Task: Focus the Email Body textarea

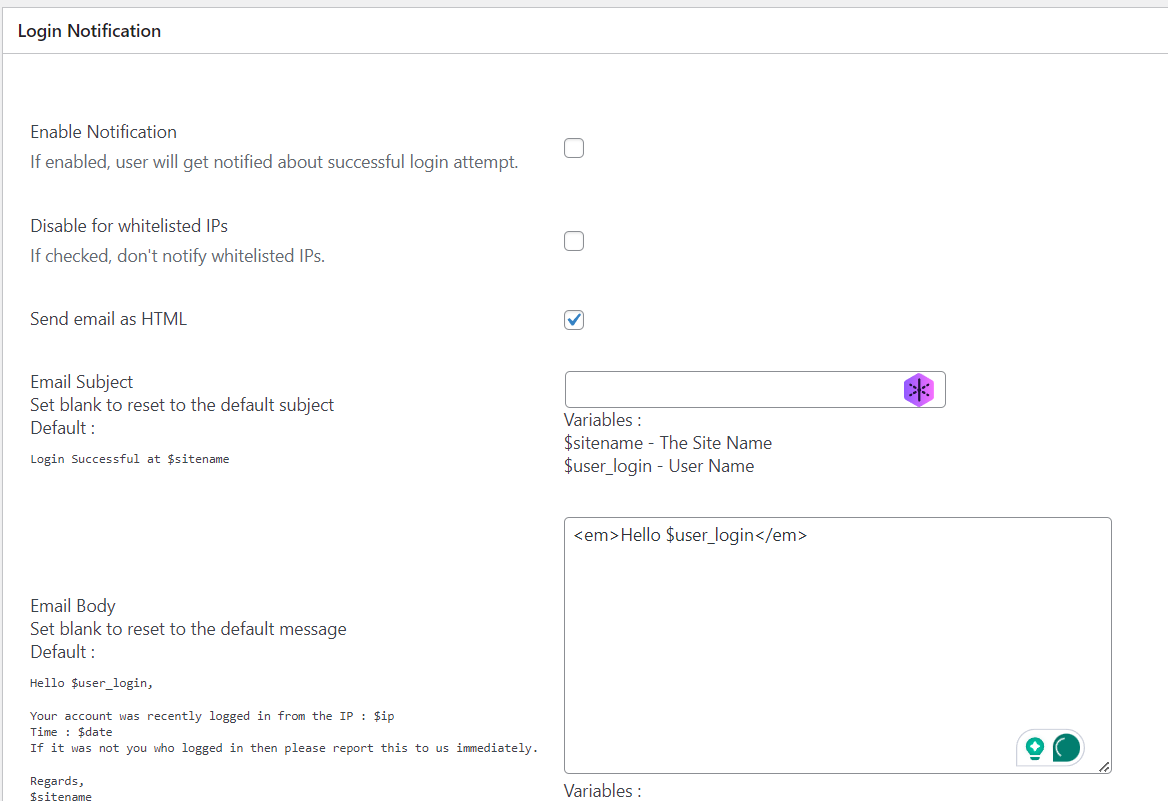Action: (837, 645)
